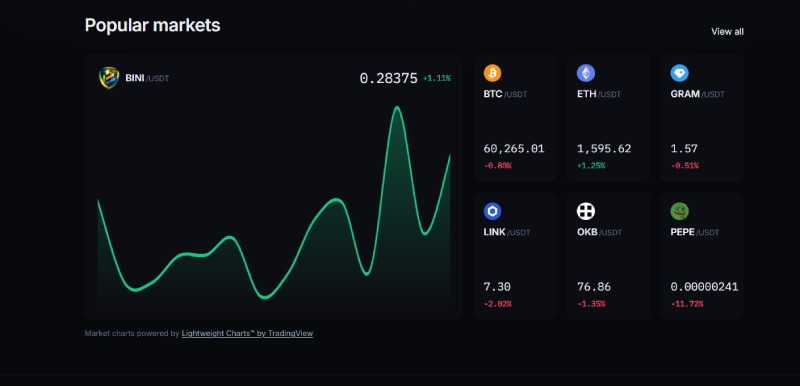Click the PEPE frog logo icon
Viewport: 800px width, 386px height.
(680, 211)
